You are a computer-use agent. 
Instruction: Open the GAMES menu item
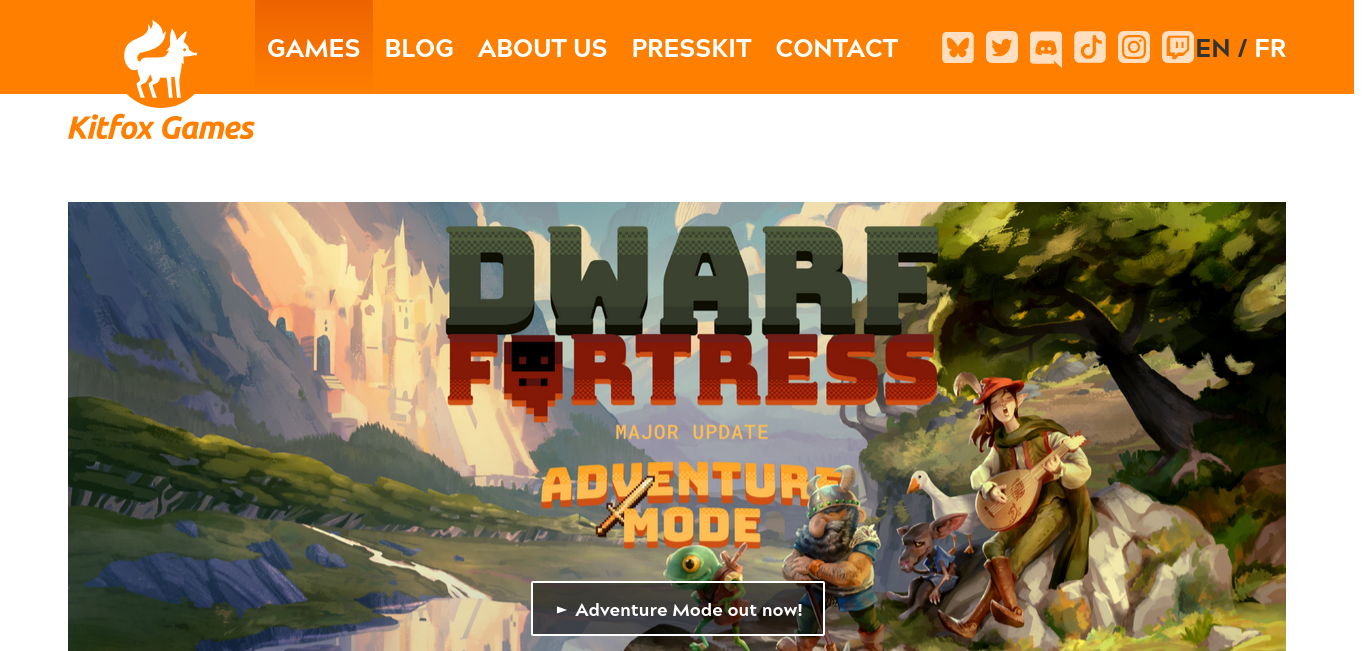(314, 48)
